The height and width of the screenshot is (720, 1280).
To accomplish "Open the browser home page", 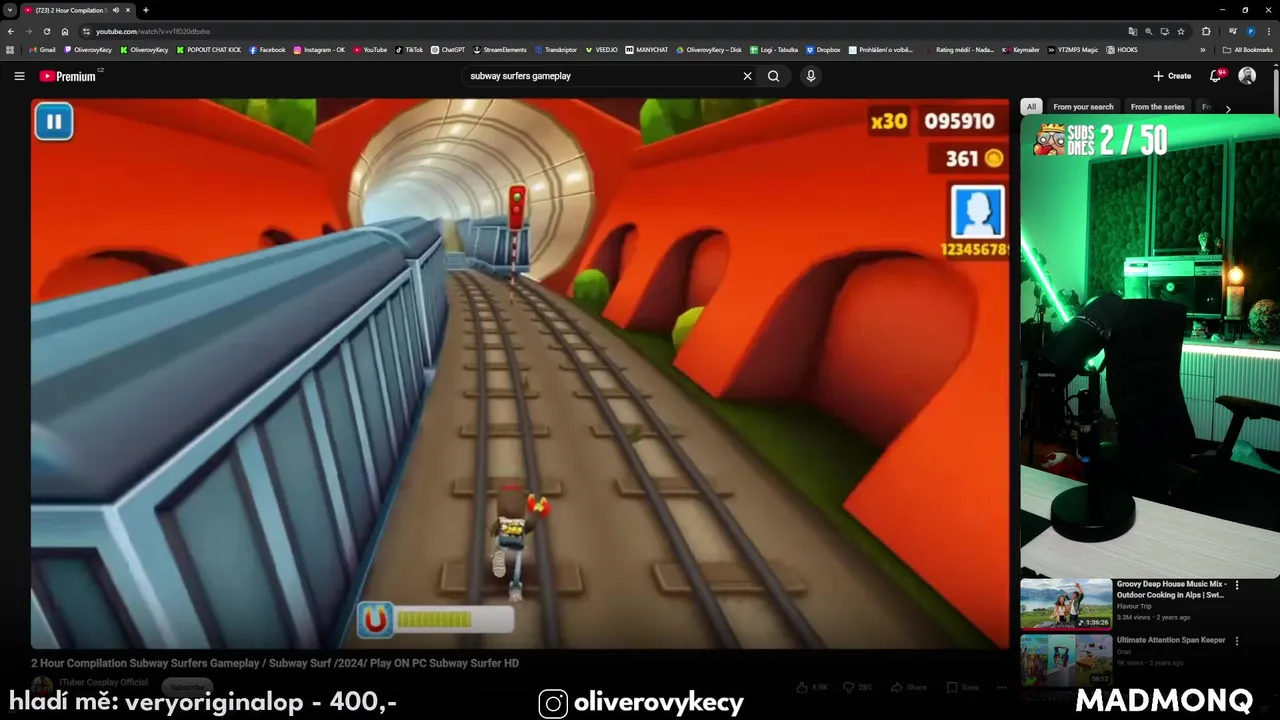I will (x=65, y=31).
